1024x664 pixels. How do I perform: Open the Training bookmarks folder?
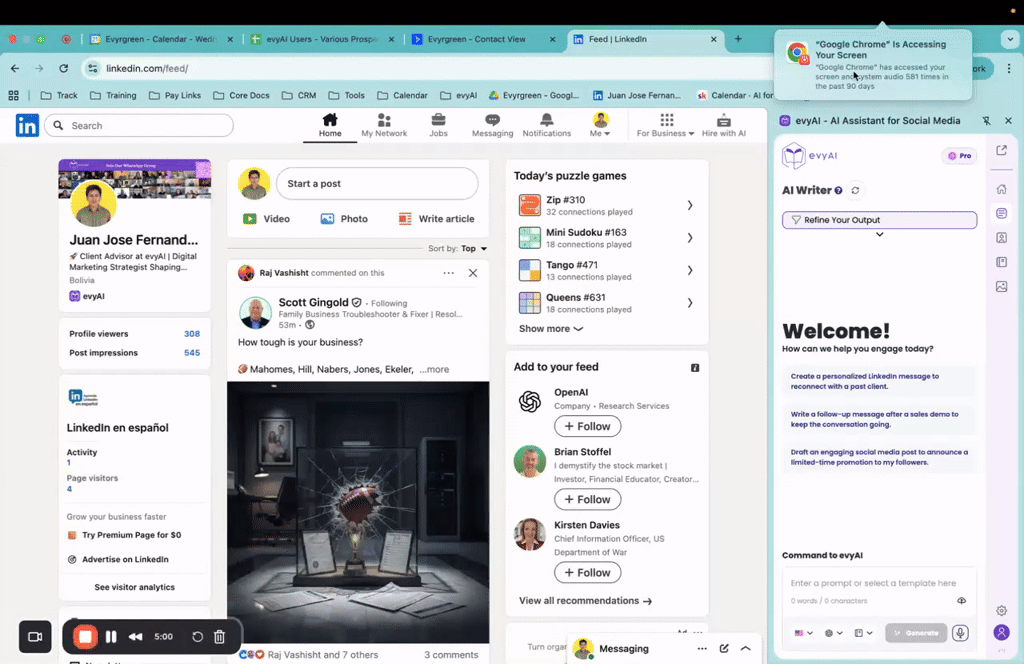(x=114, y=95)
